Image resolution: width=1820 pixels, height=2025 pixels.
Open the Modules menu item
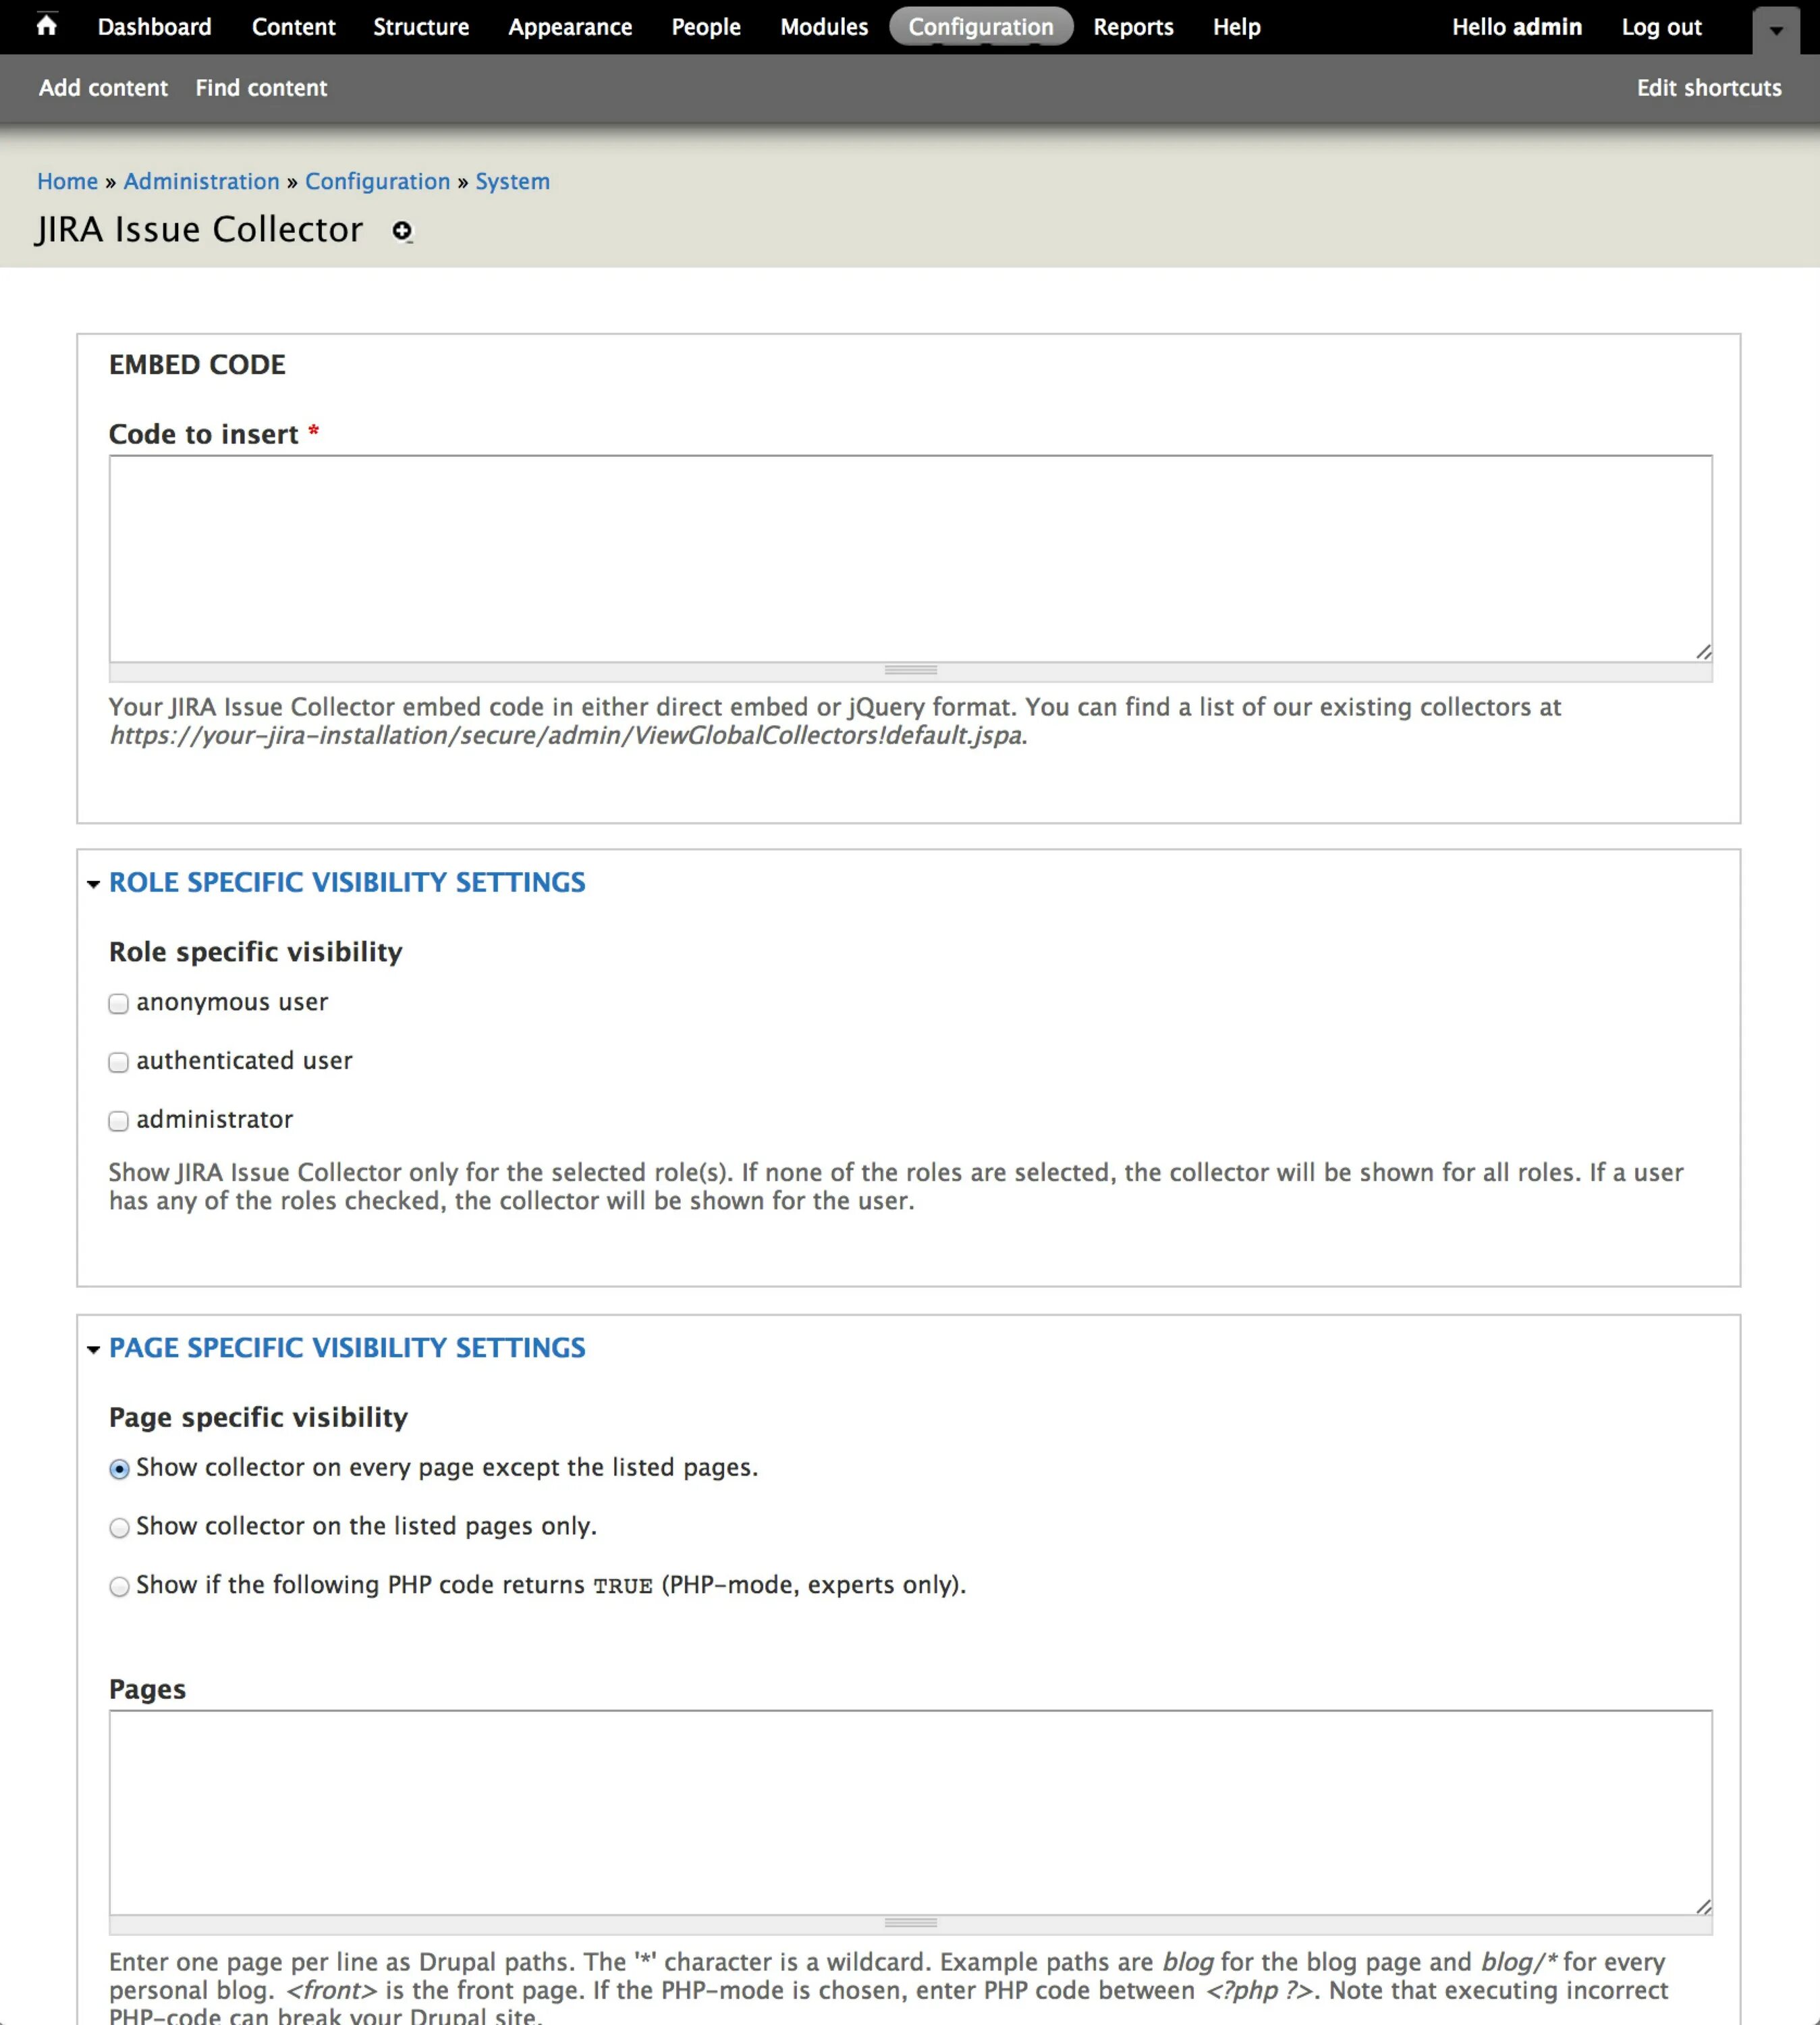coord(823,27)
